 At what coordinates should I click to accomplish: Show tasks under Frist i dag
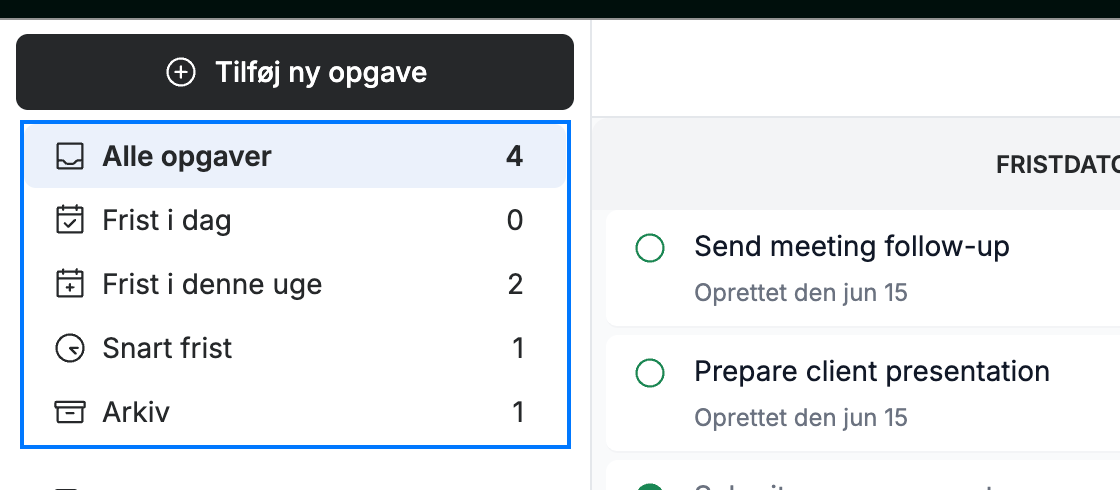coord(296,220)
